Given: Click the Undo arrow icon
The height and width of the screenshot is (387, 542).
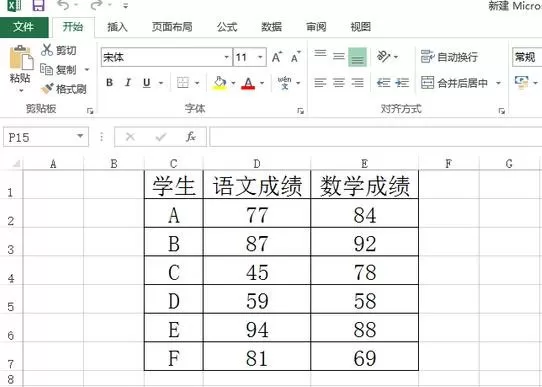Looking at the screenshot, I should pyautogui.click(x=63, y=5).
